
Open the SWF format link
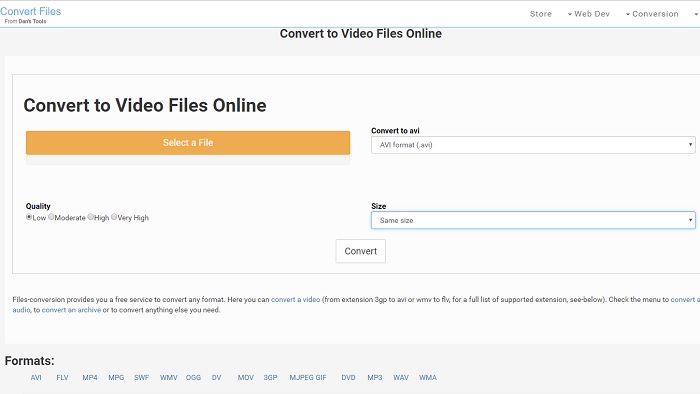pyautogui.click(x=142, y=377)
